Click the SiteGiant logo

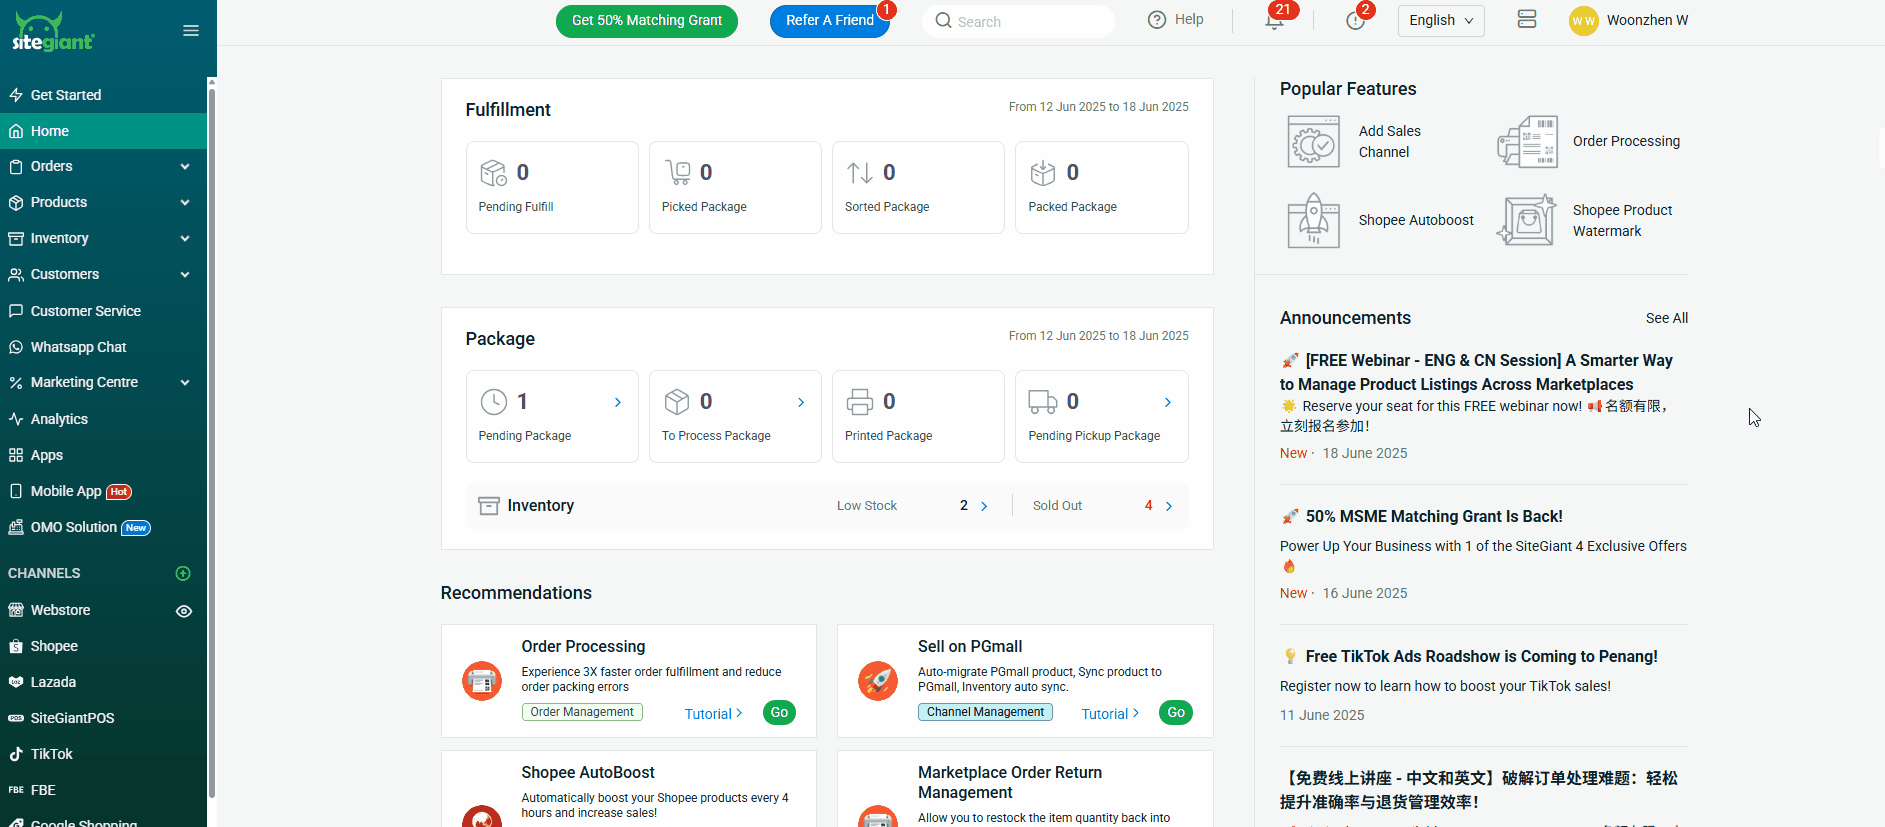(53, 32)
